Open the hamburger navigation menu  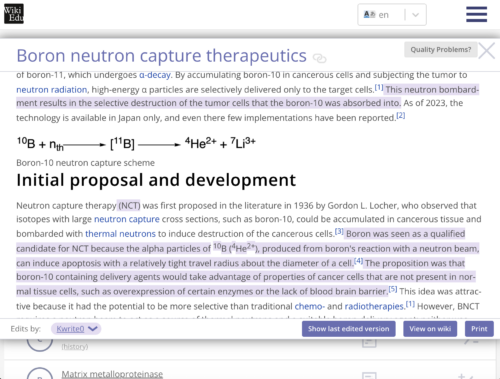pyautogui.click(x=476, y=14)
